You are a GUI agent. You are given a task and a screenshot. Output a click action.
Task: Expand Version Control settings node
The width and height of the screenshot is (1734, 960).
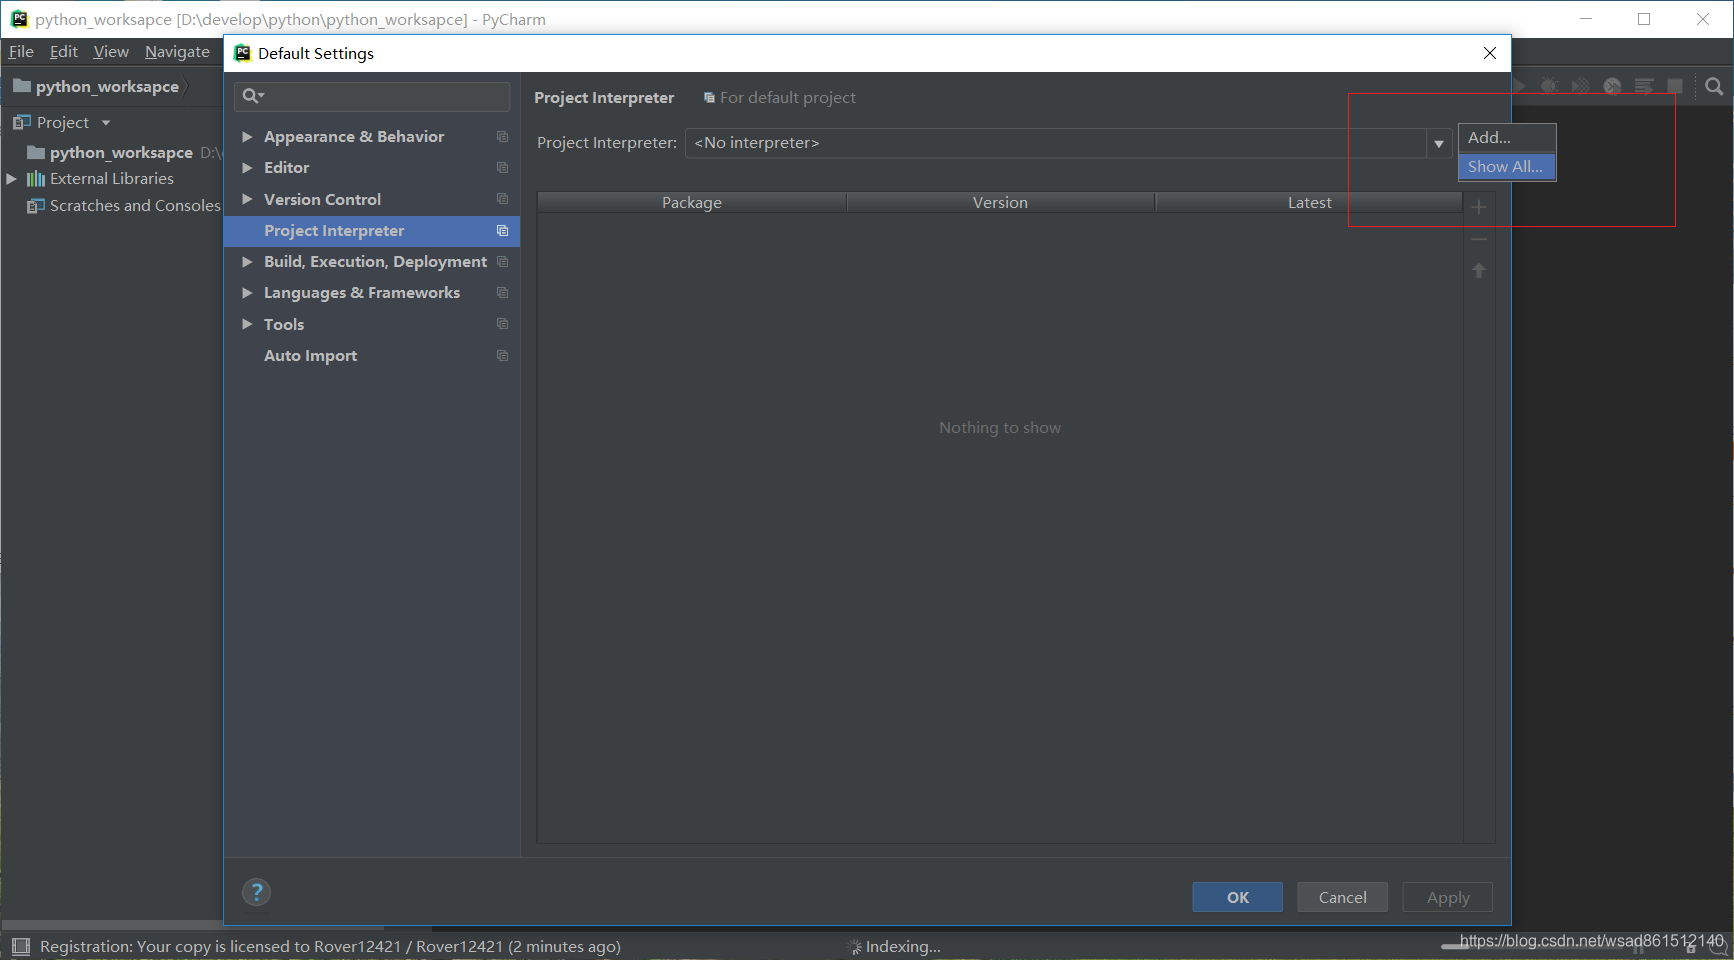(x=247, y=199)
